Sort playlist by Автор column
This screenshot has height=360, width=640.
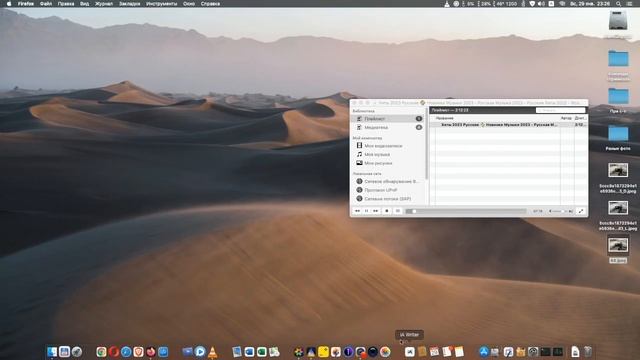tap(566, 118)
